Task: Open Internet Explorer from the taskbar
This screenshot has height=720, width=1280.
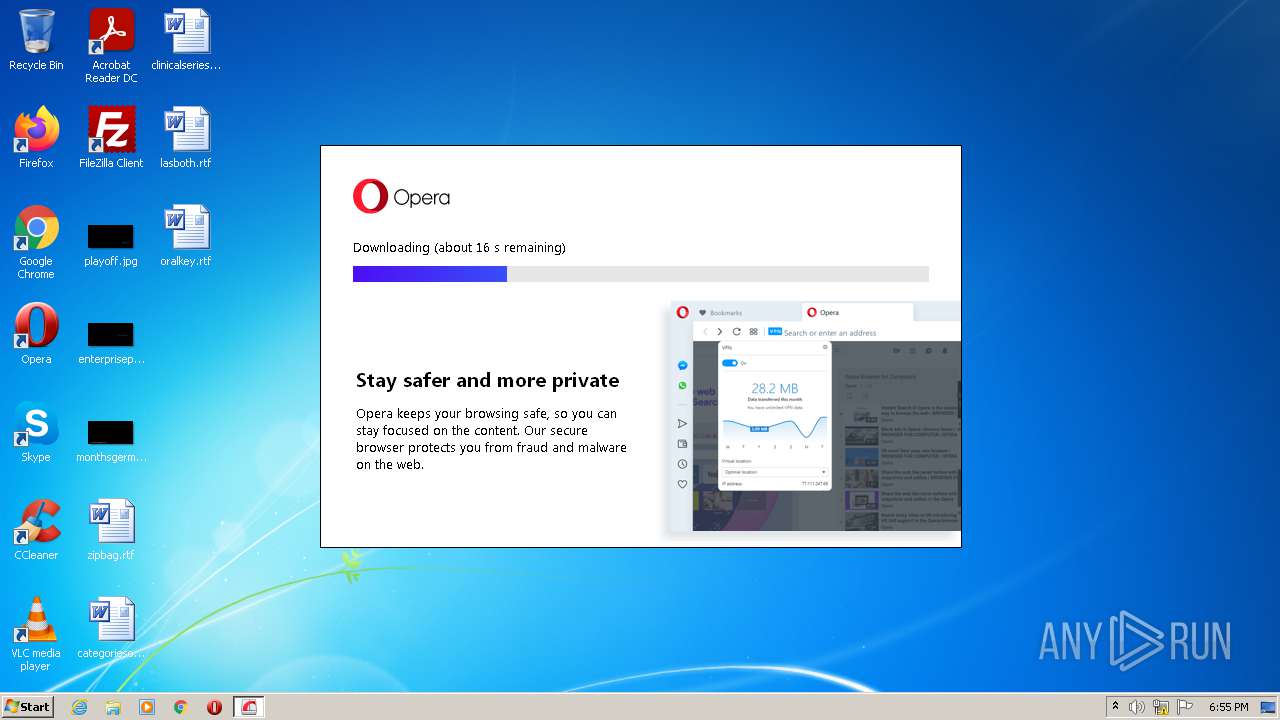Action: click(79, 707)
